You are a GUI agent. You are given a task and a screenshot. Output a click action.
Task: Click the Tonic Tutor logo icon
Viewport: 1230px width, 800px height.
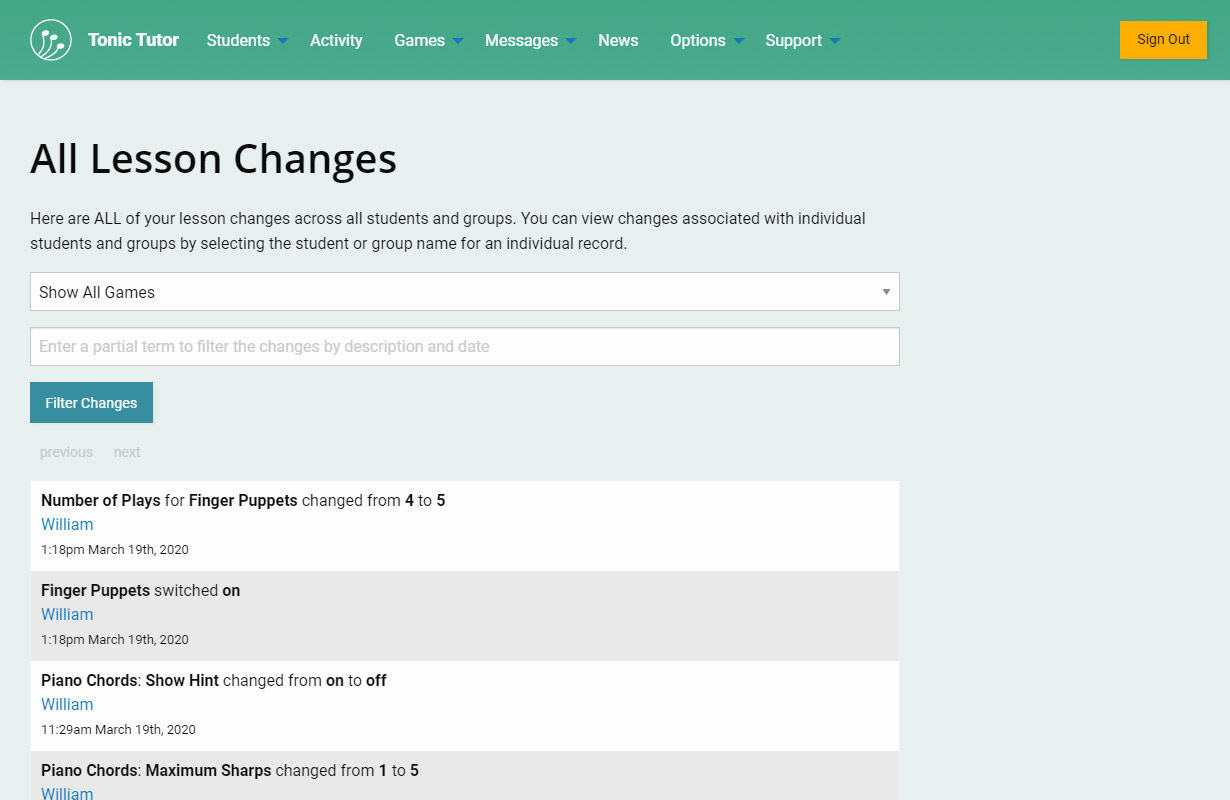(x=51, y=40)
